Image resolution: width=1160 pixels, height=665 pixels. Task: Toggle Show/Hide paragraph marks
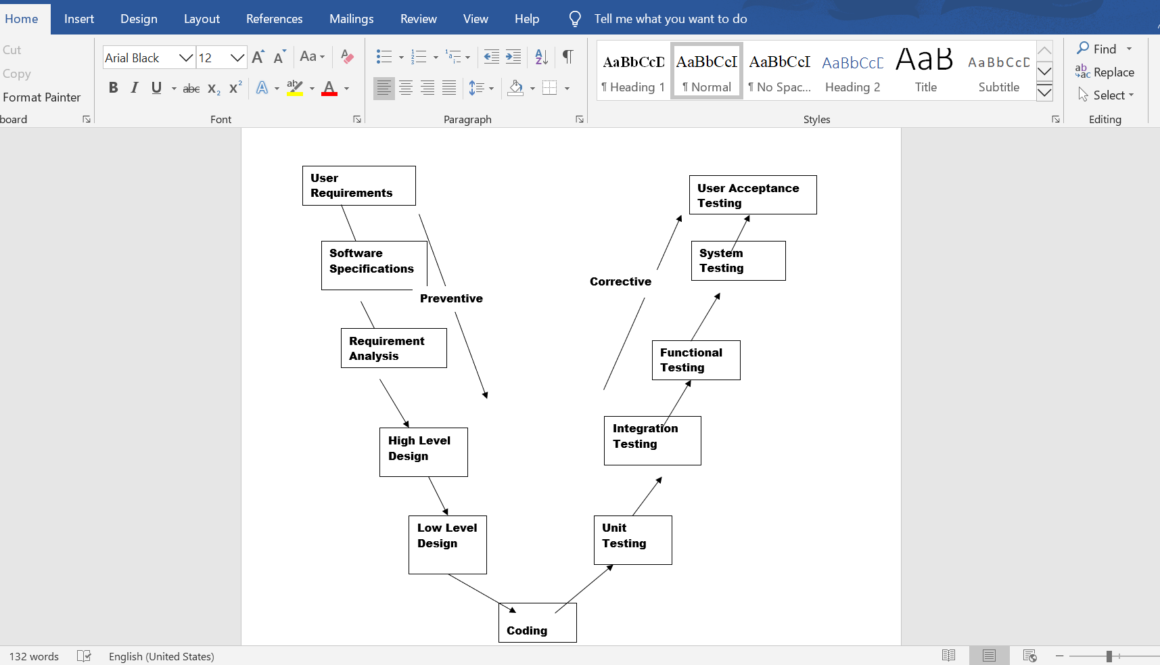(x=568, y=57)
